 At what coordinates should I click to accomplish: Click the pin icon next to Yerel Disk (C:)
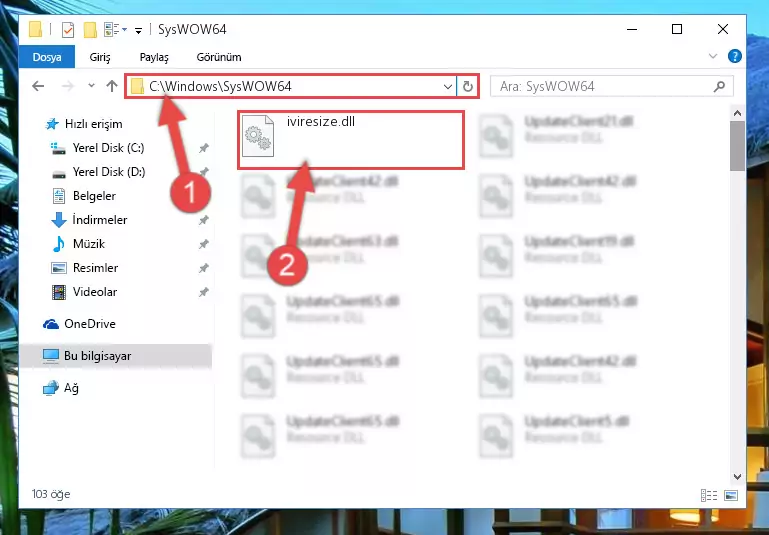point(204,148)
